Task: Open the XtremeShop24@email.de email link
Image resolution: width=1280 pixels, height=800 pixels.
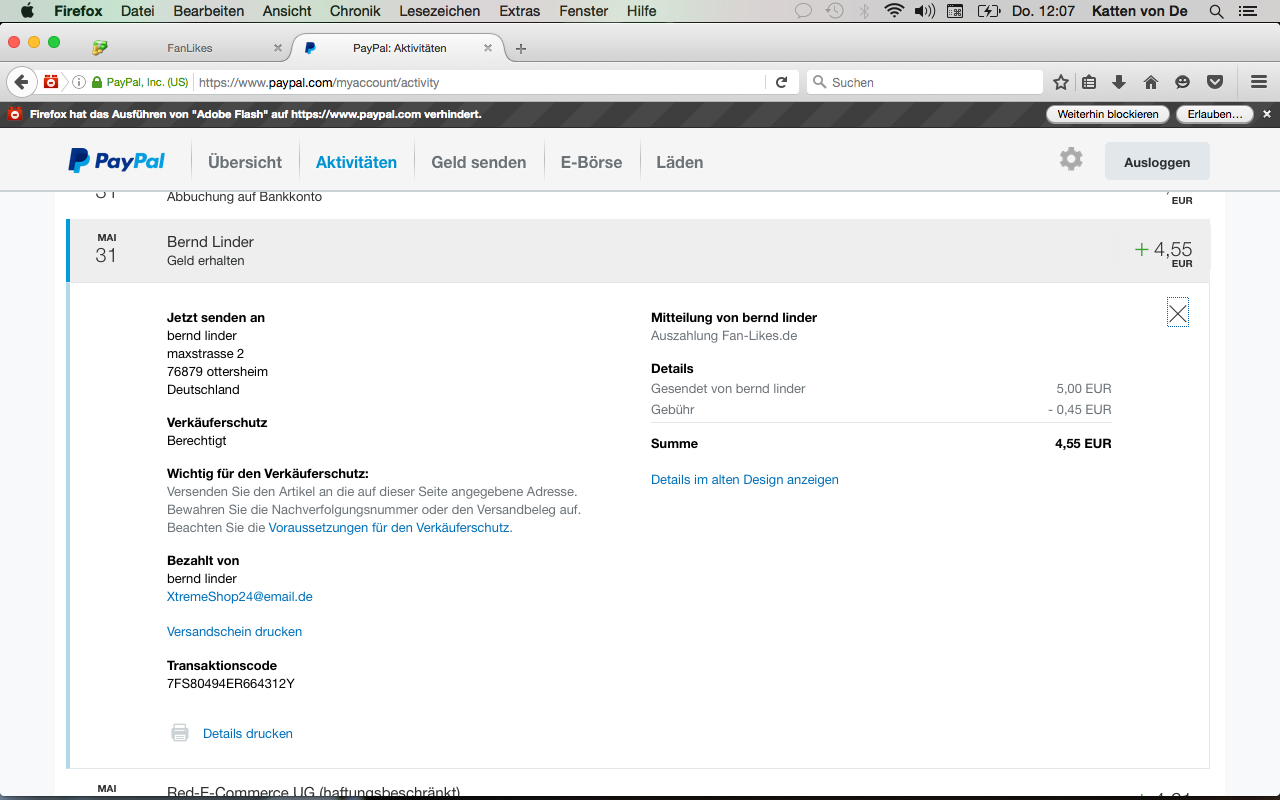Action: (240, 597)
